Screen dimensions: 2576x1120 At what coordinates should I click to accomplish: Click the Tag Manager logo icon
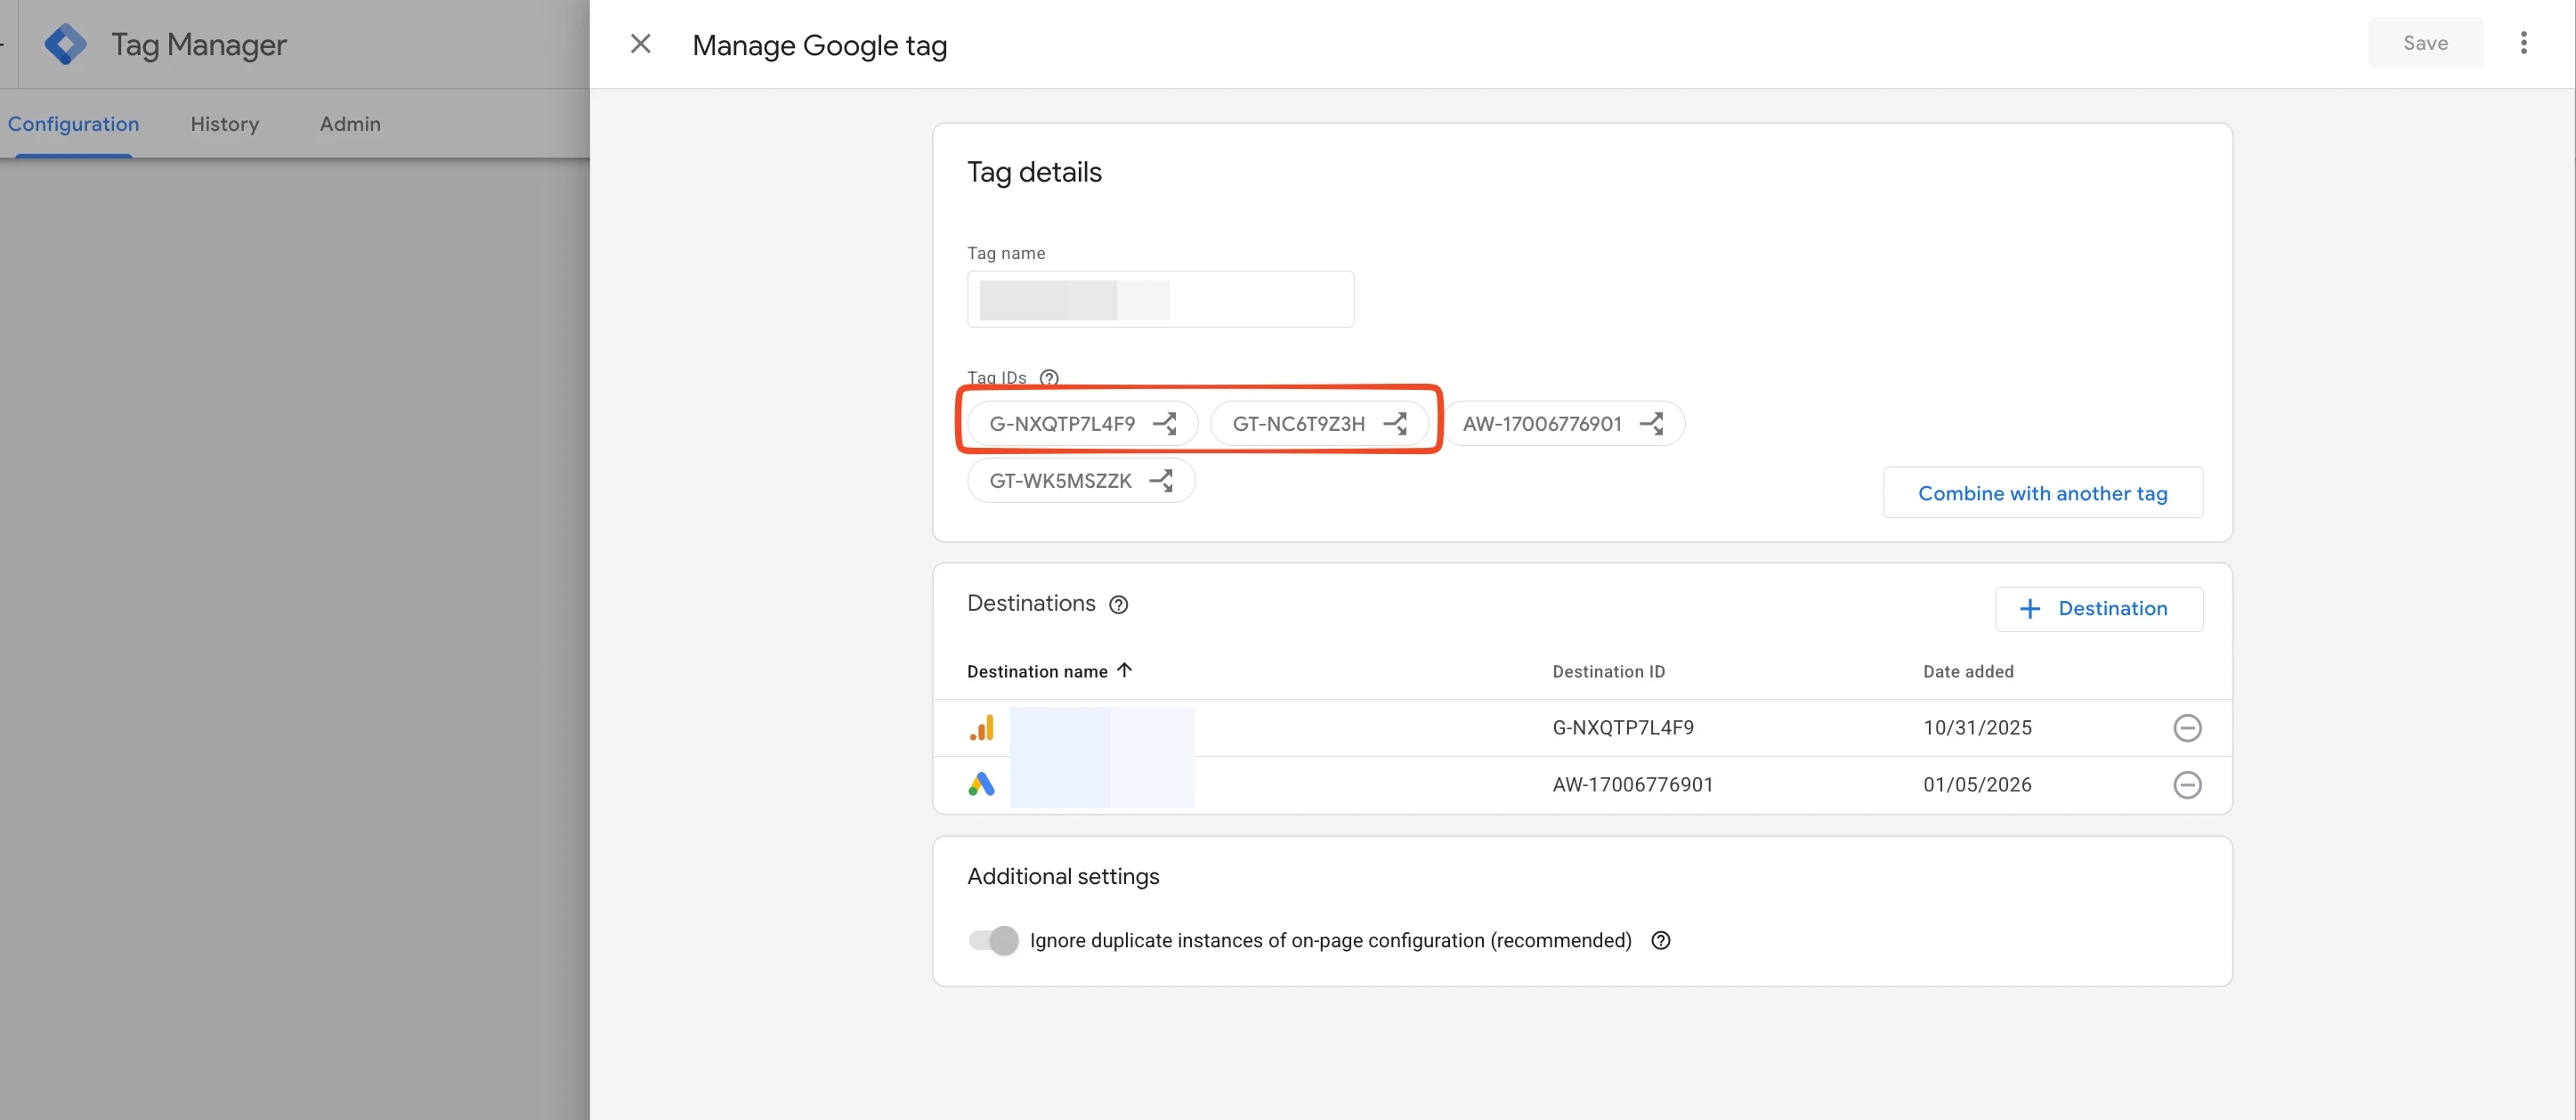coord(66,44)
